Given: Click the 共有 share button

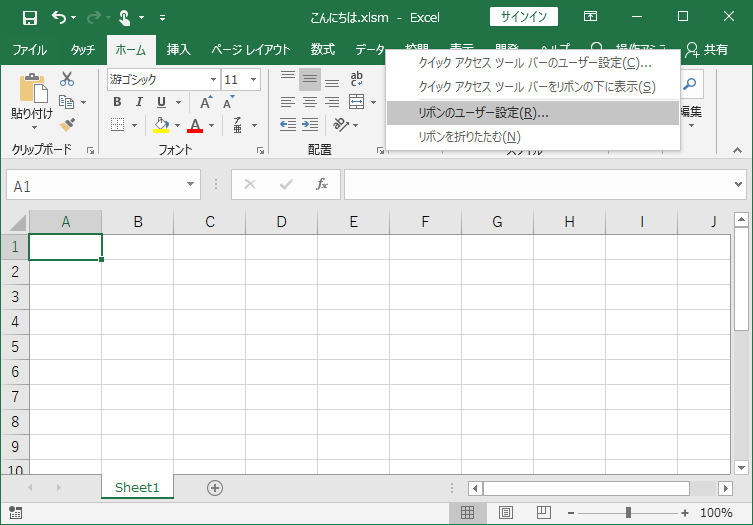Looking at the screenshot, I should pyautogui.click(x=707, y=49).
